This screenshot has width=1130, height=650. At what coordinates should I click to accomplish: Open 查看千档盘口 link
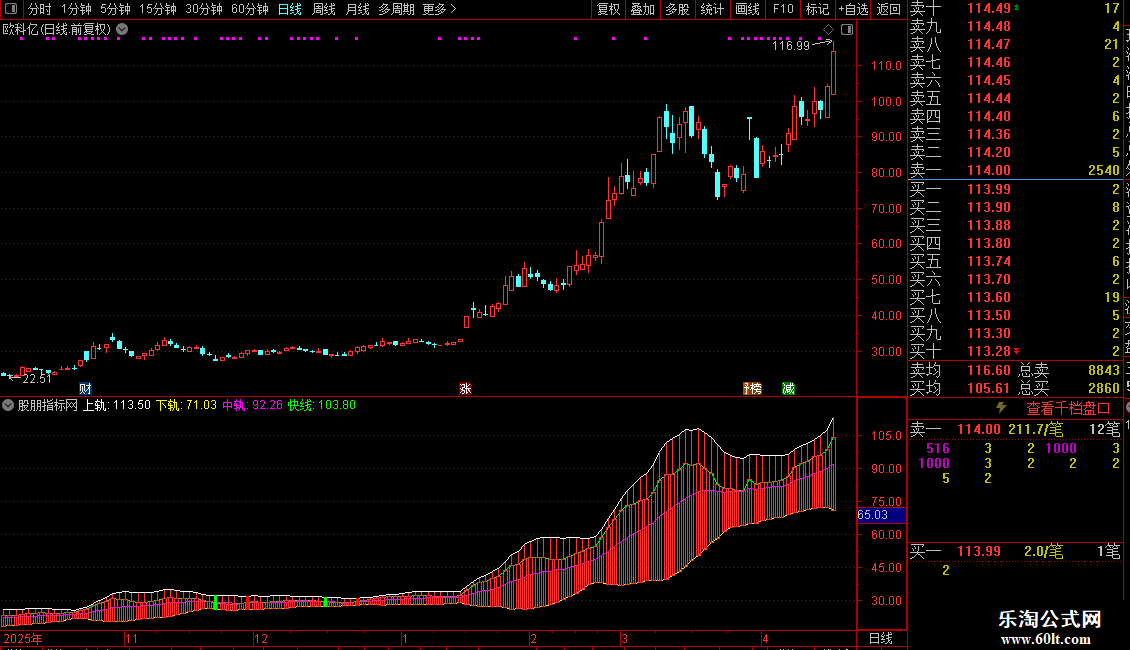1068,409
